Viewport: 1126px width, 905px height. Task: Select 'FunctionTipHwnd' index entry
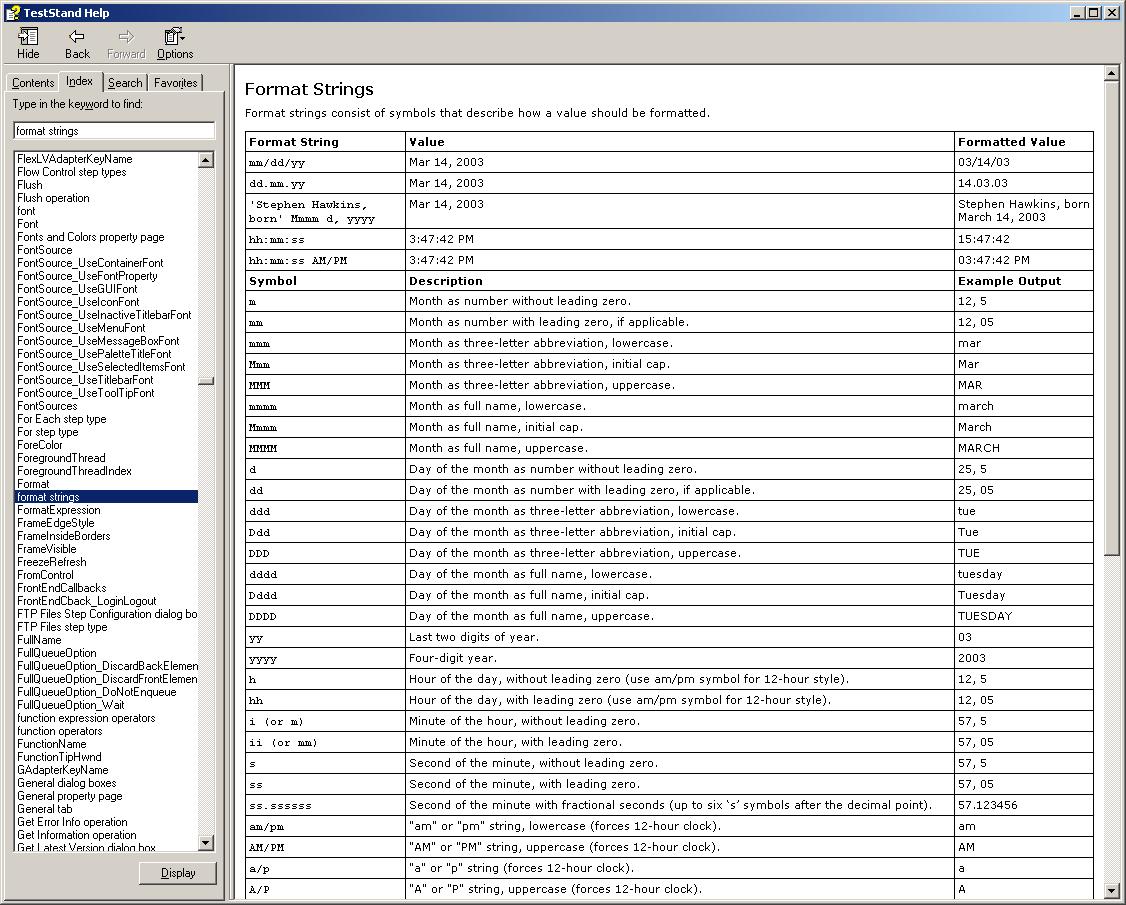pos(60,757)
